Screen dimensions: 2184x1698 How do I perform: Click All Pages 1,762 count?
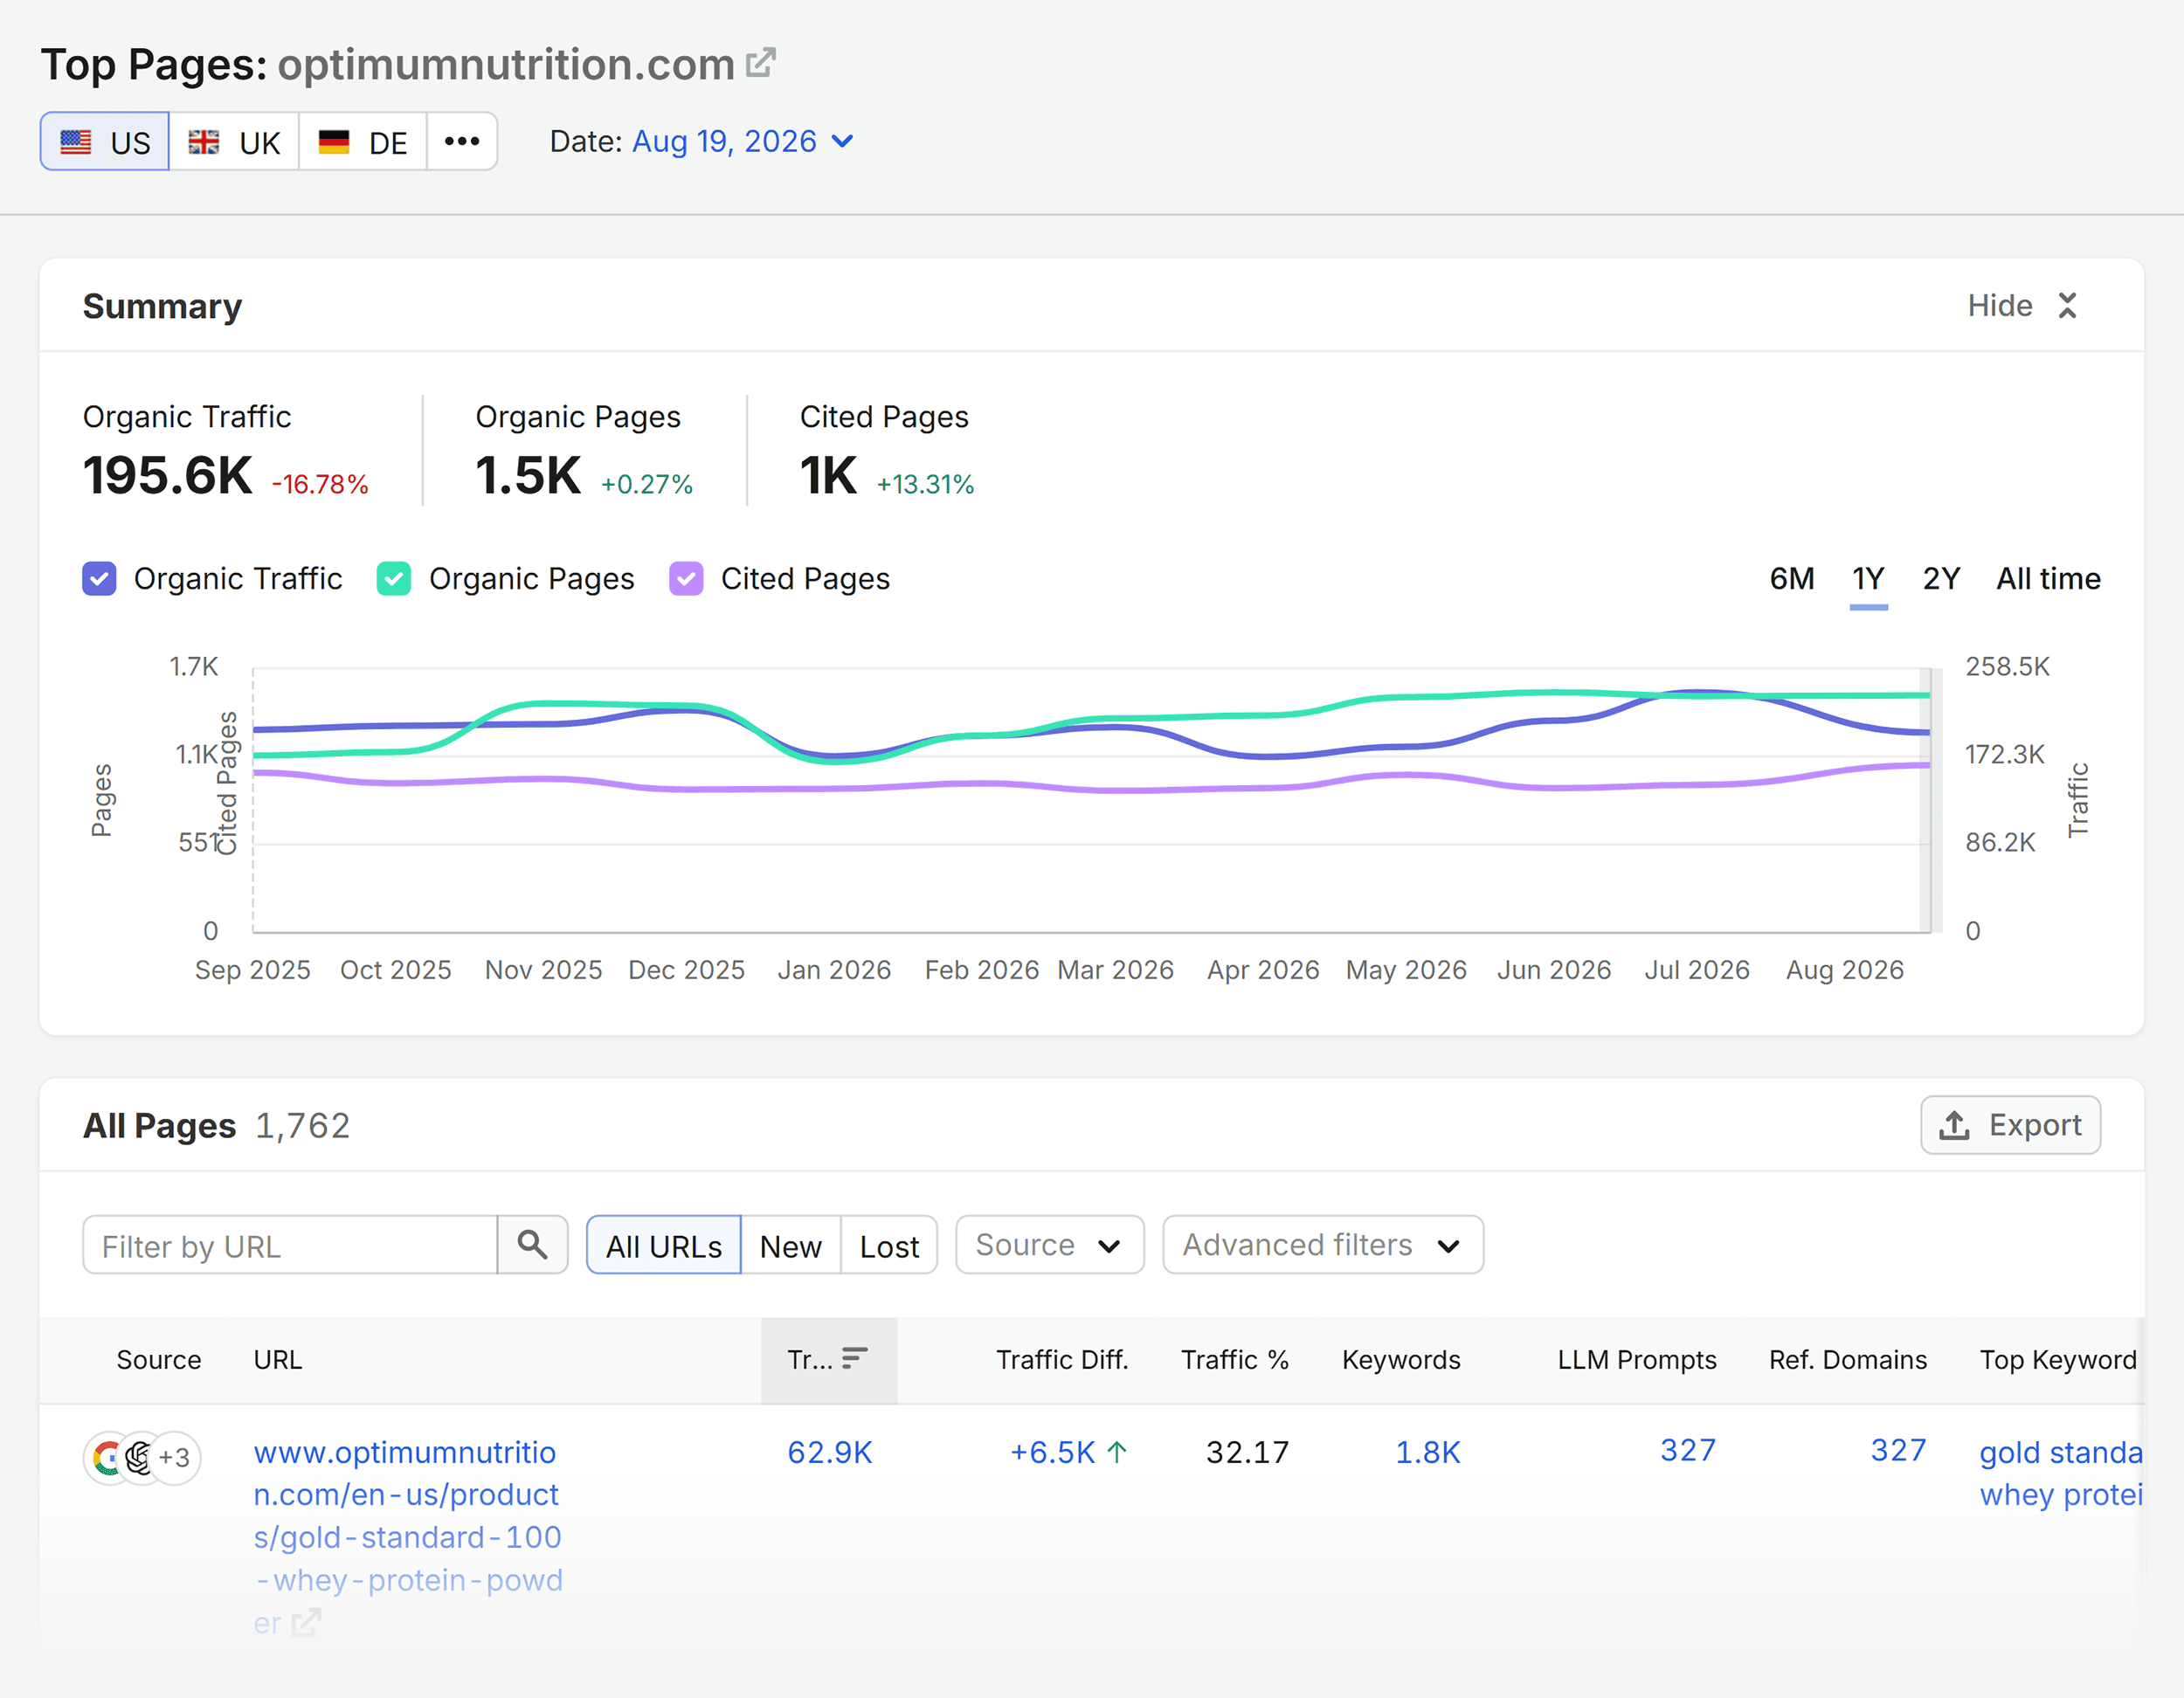click(302, 1126)
